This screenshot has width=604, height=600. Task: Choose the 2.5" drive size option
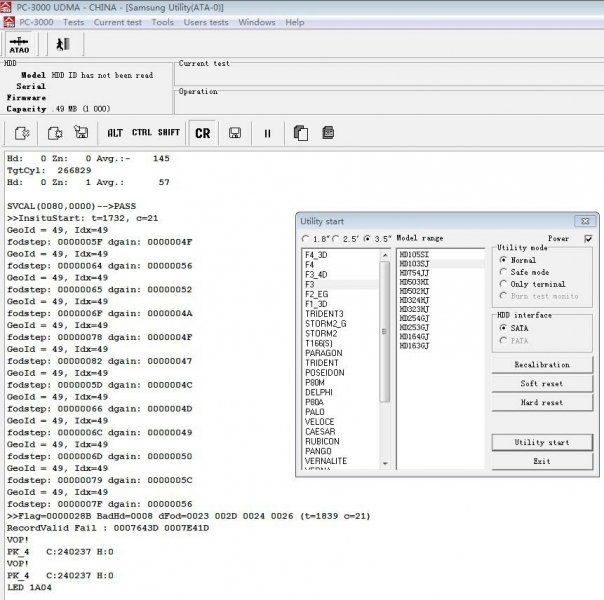[337, 239]
